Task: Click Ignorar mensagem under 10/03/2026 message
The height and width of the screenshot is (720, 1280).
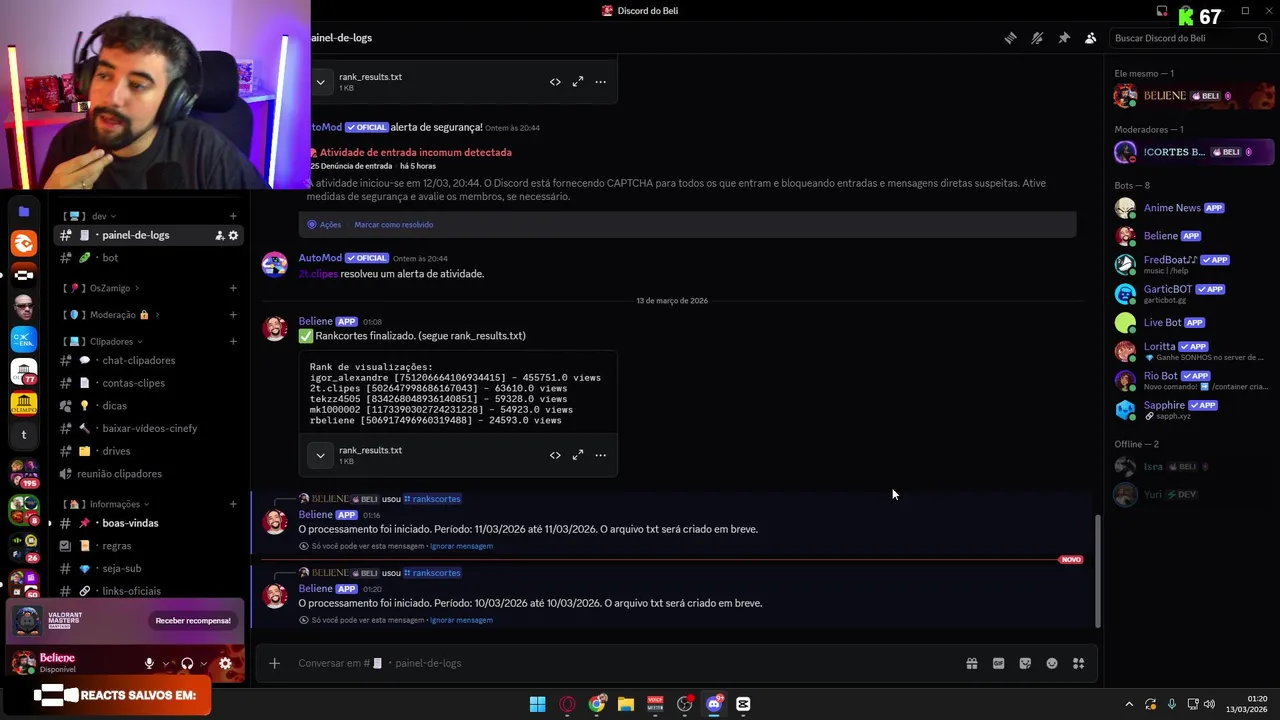Action: [x=461, y=620]
